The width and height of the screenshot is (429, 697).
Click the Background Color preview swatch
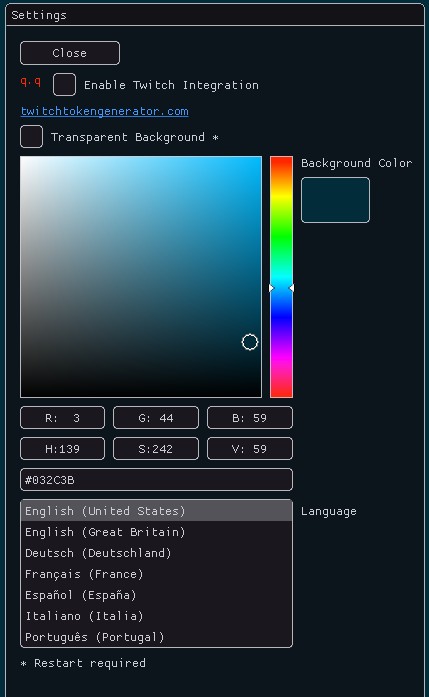click(x=335, y=200)
